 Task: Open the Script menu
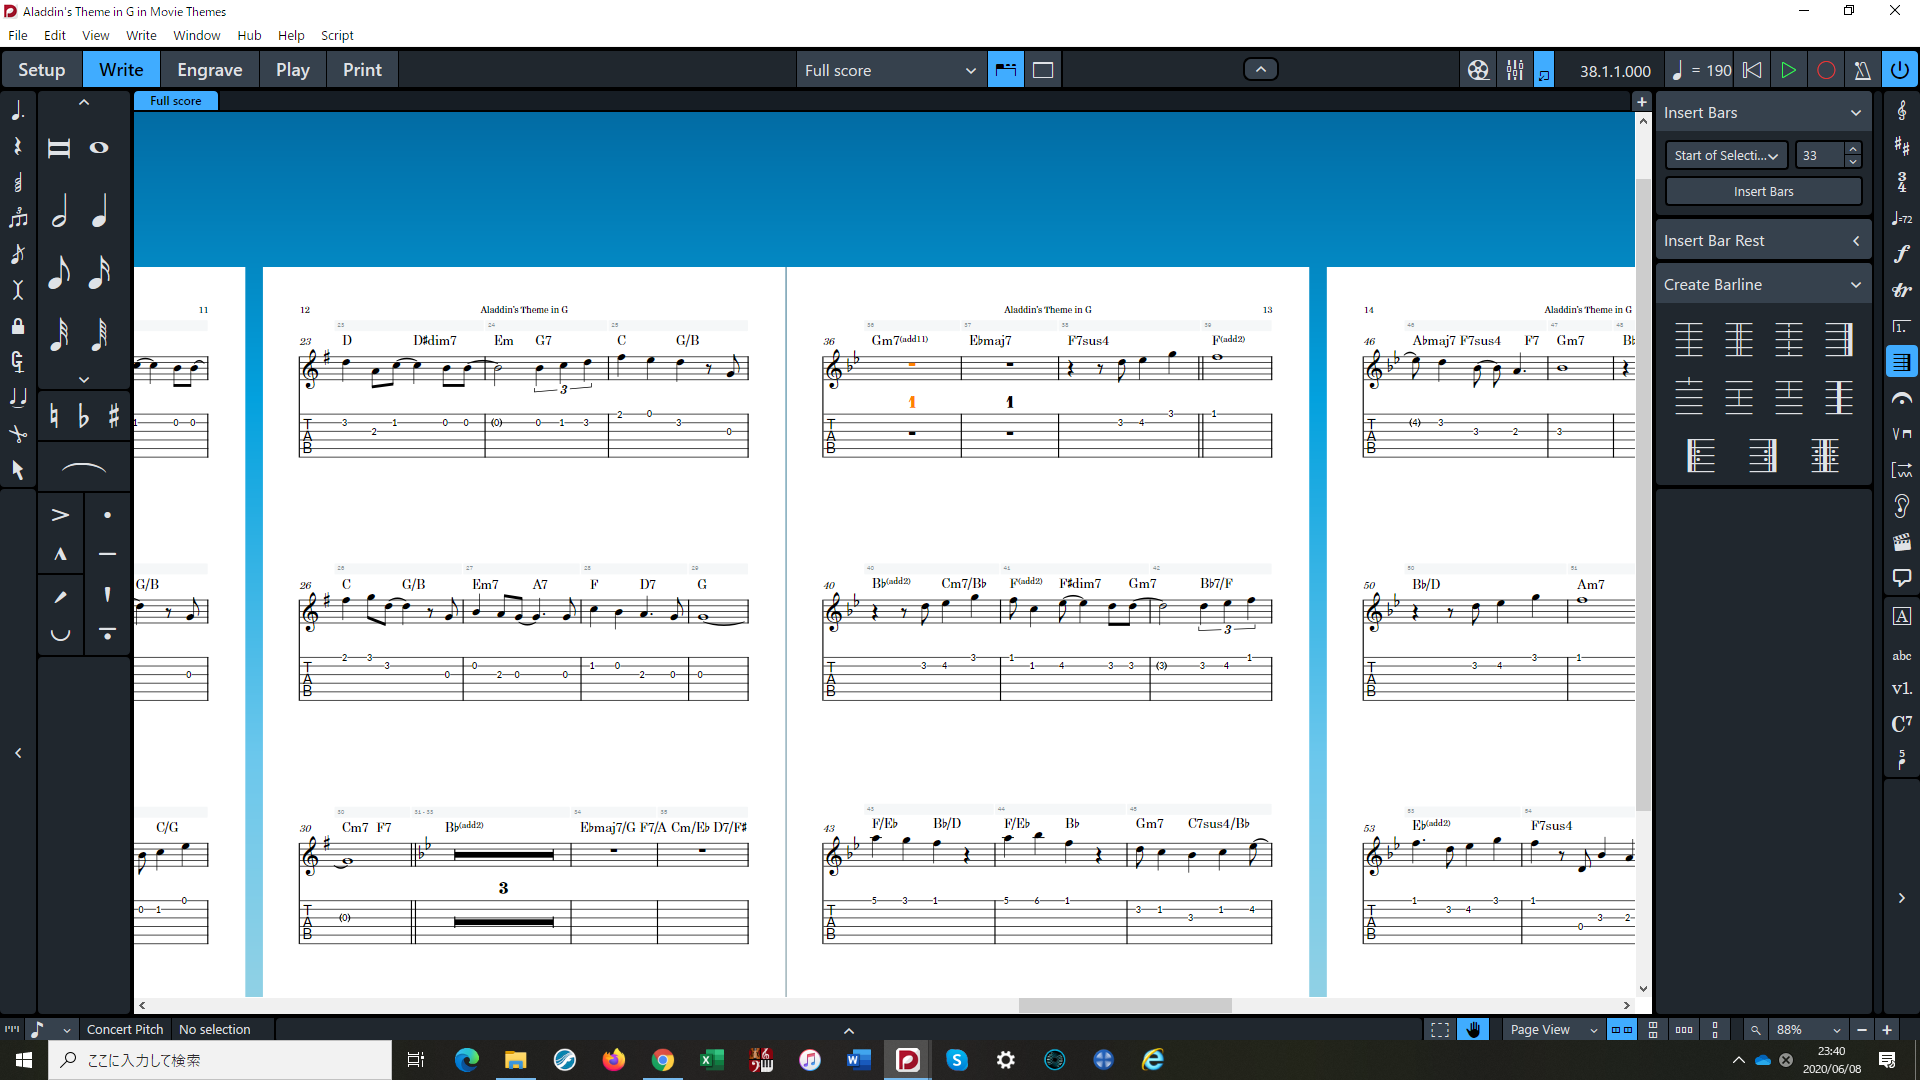[x=336, y=35]
